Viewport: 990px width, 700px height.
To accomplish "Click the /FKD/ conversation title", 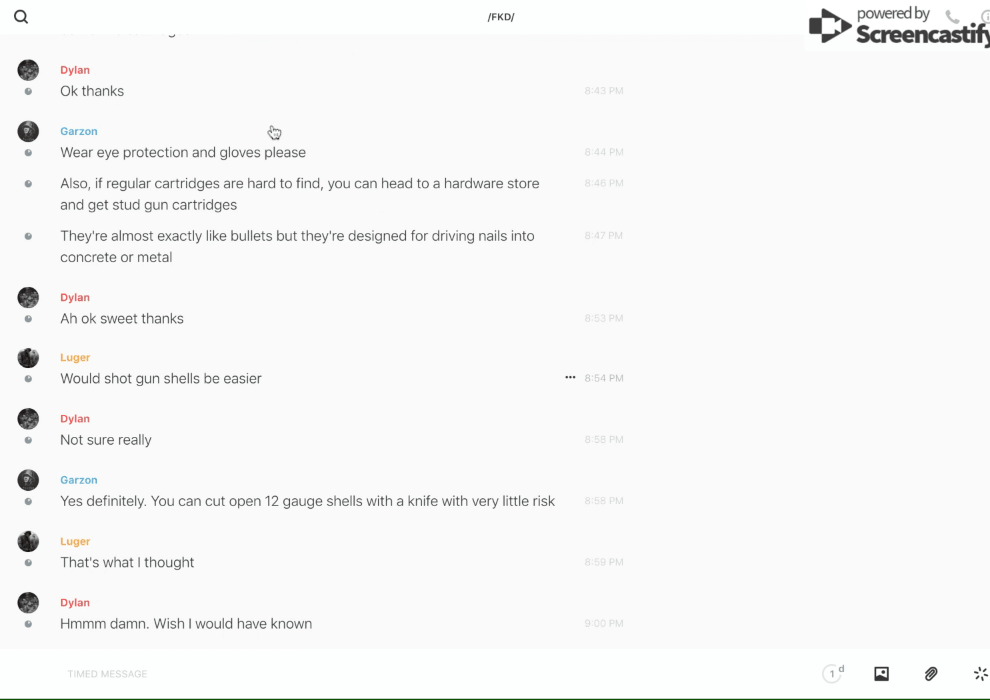I will [x=501, y=17].
